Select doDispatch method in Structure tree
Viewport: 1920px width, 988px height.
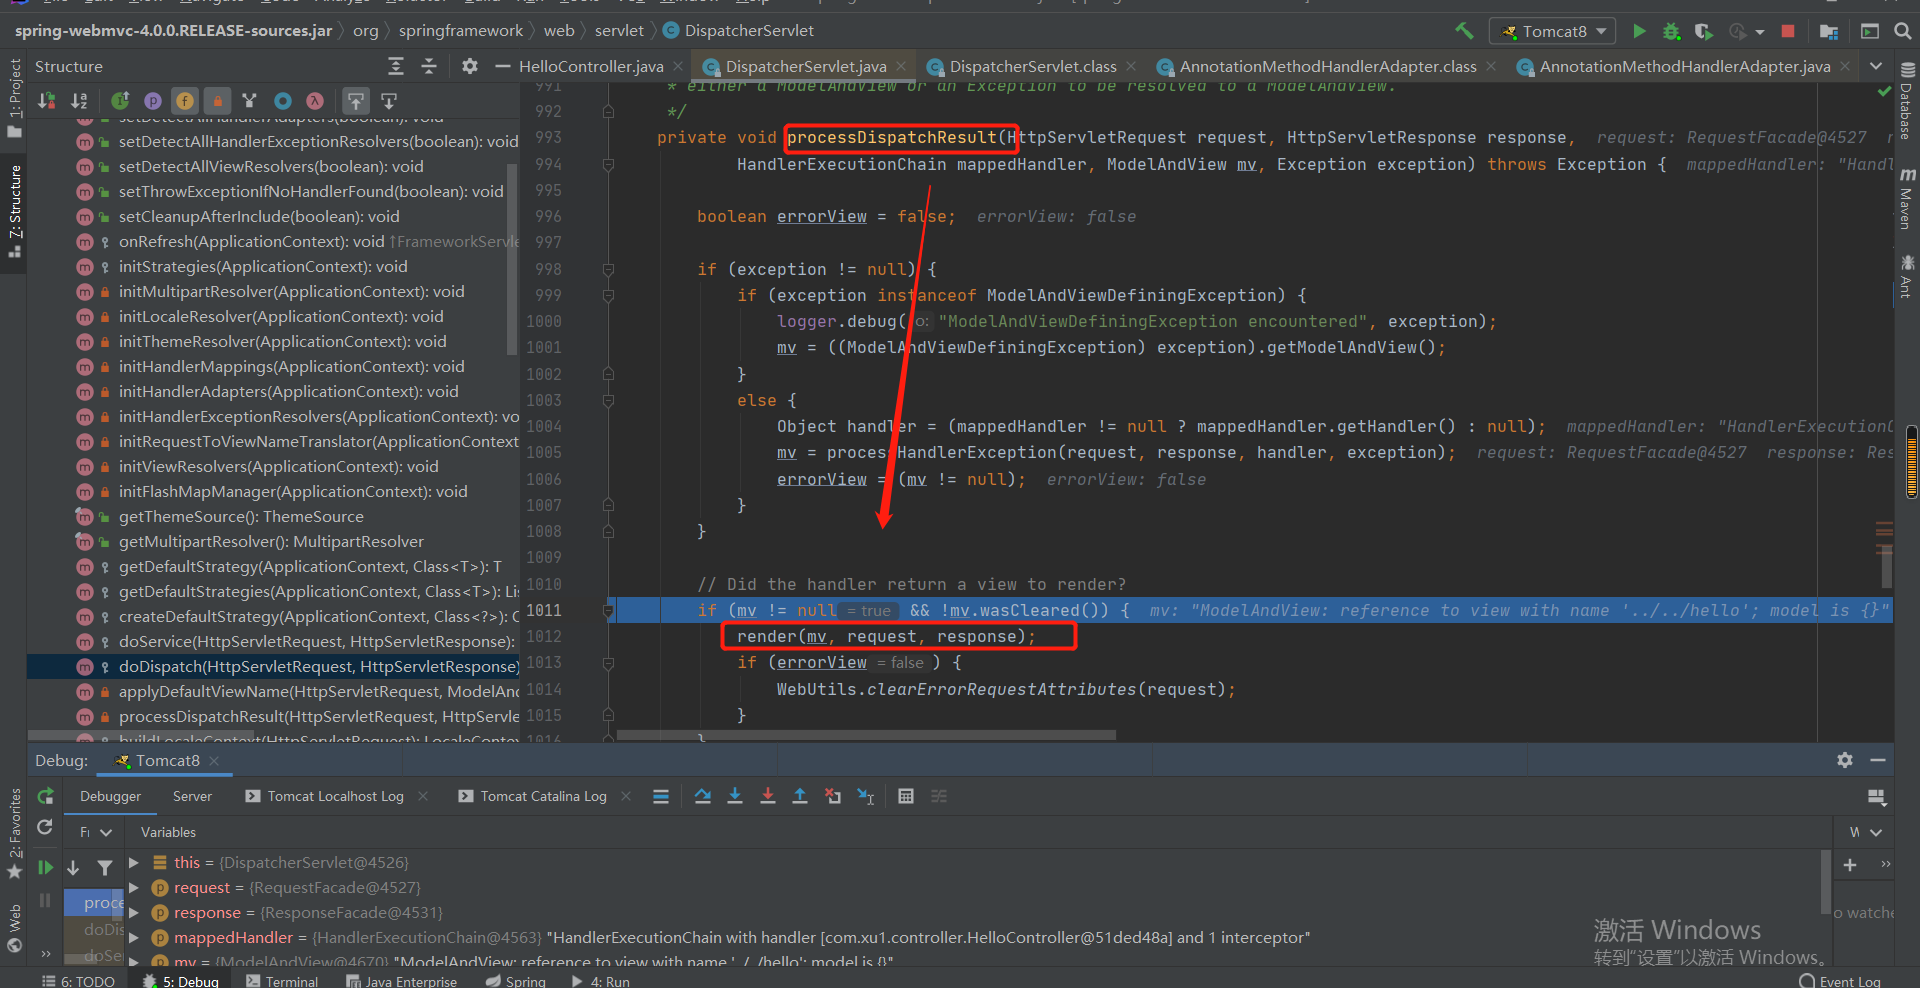pos(273,666)
